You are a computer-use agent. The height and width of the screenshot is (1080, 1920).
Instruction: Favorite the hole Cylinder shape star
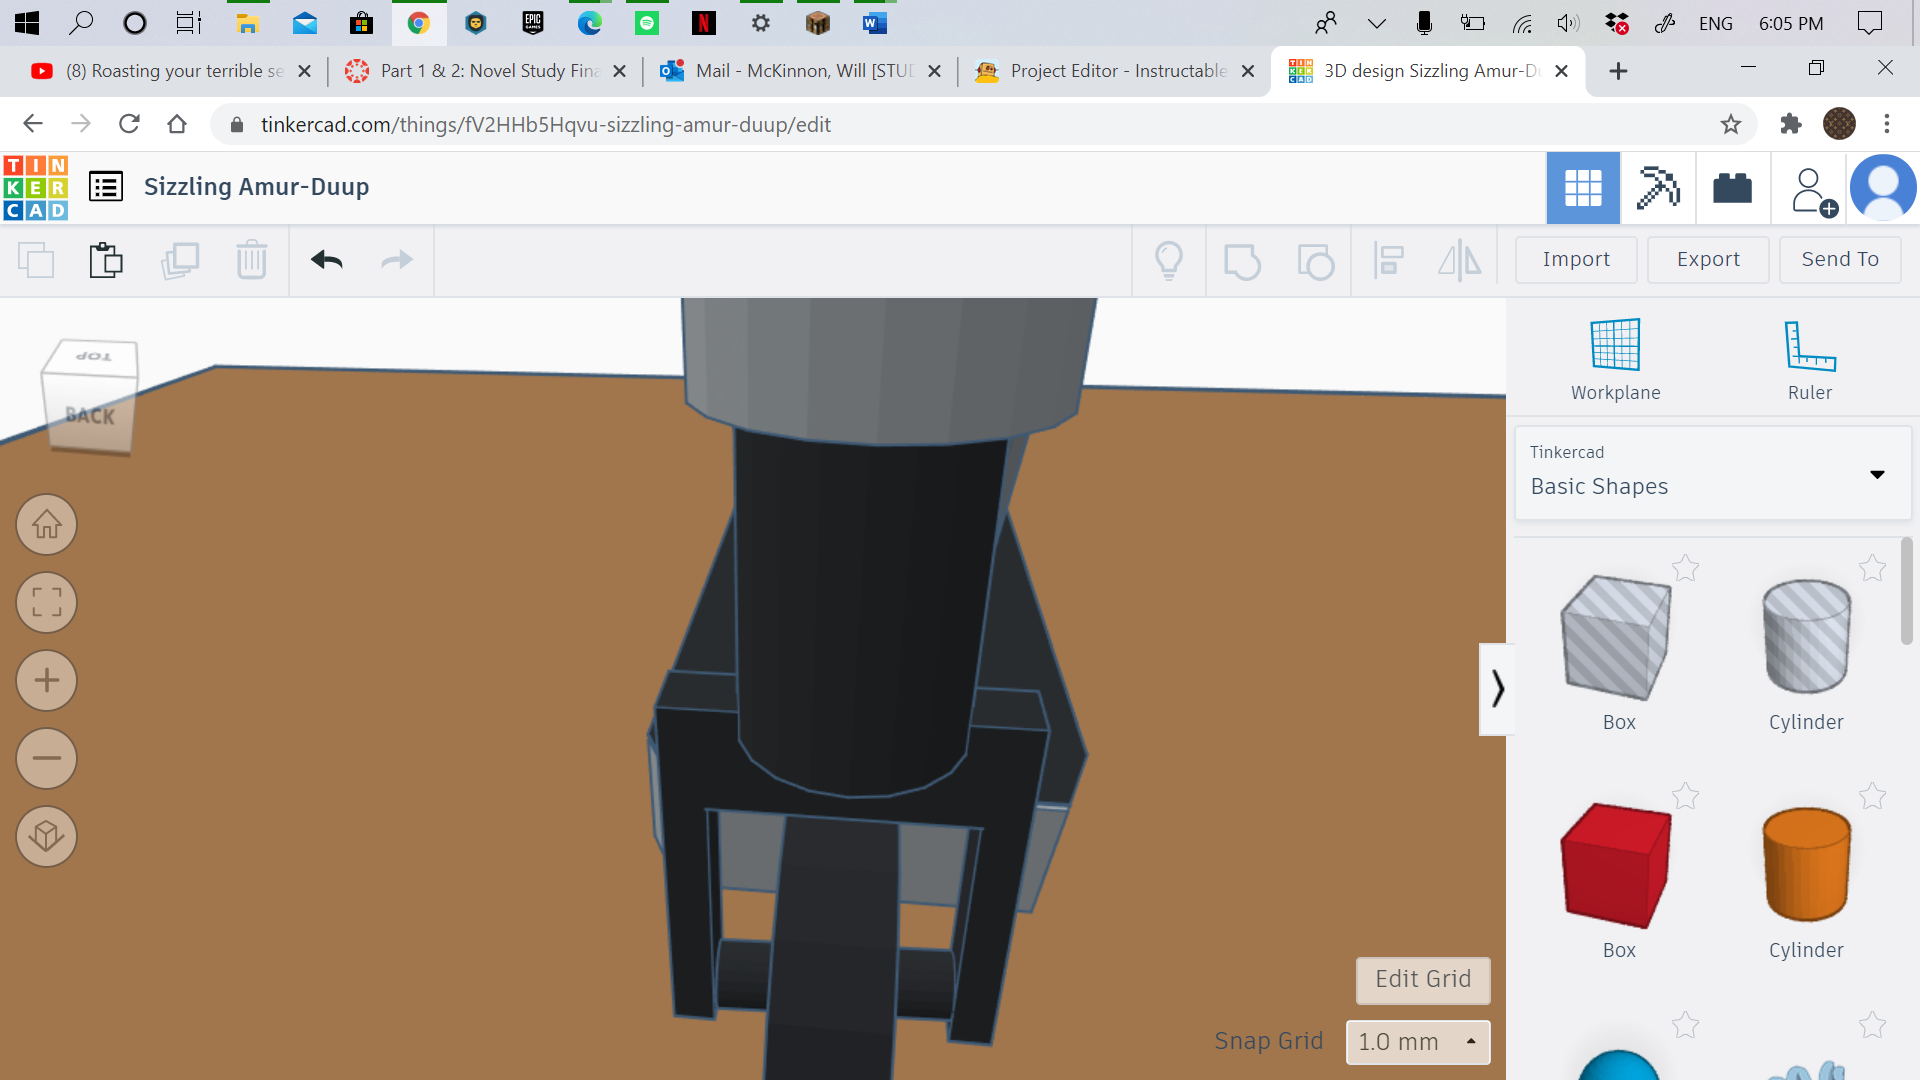point(1873,569)
